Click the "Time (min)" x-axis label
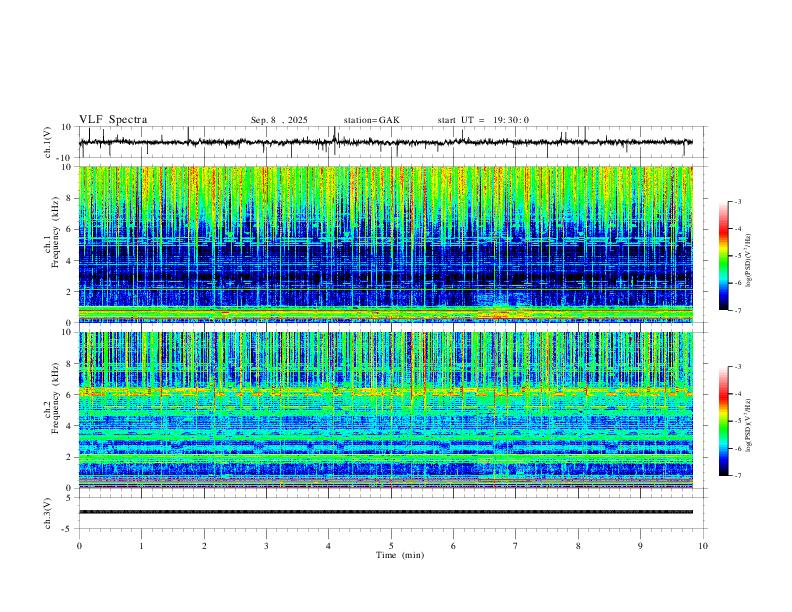 (x=400, y=555)
